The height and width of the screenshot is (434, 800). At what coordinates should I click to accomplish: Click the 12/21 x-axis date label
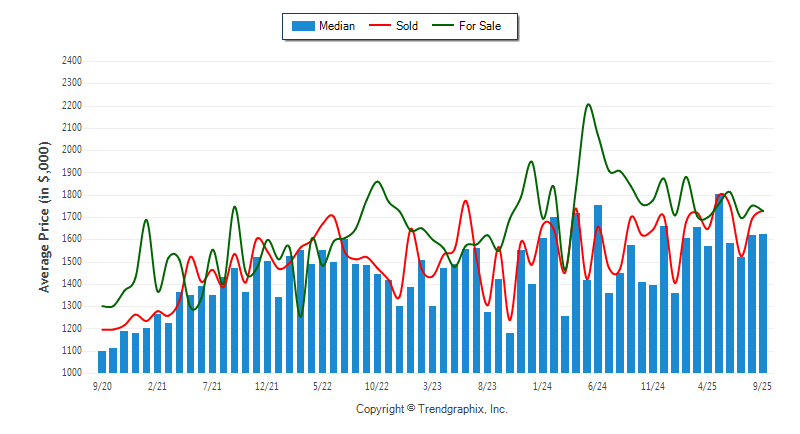[x=267, y=385]
